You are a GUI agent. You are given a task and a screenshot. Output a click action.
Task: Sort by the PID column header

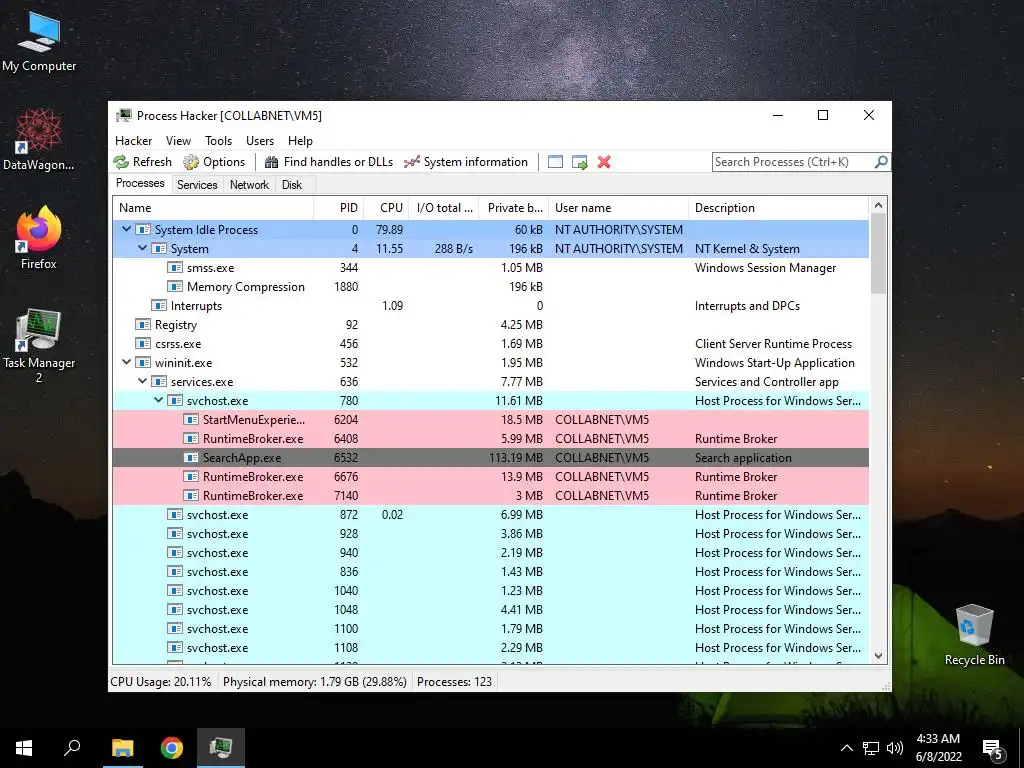pyautogui.click(x=339, y=208)
